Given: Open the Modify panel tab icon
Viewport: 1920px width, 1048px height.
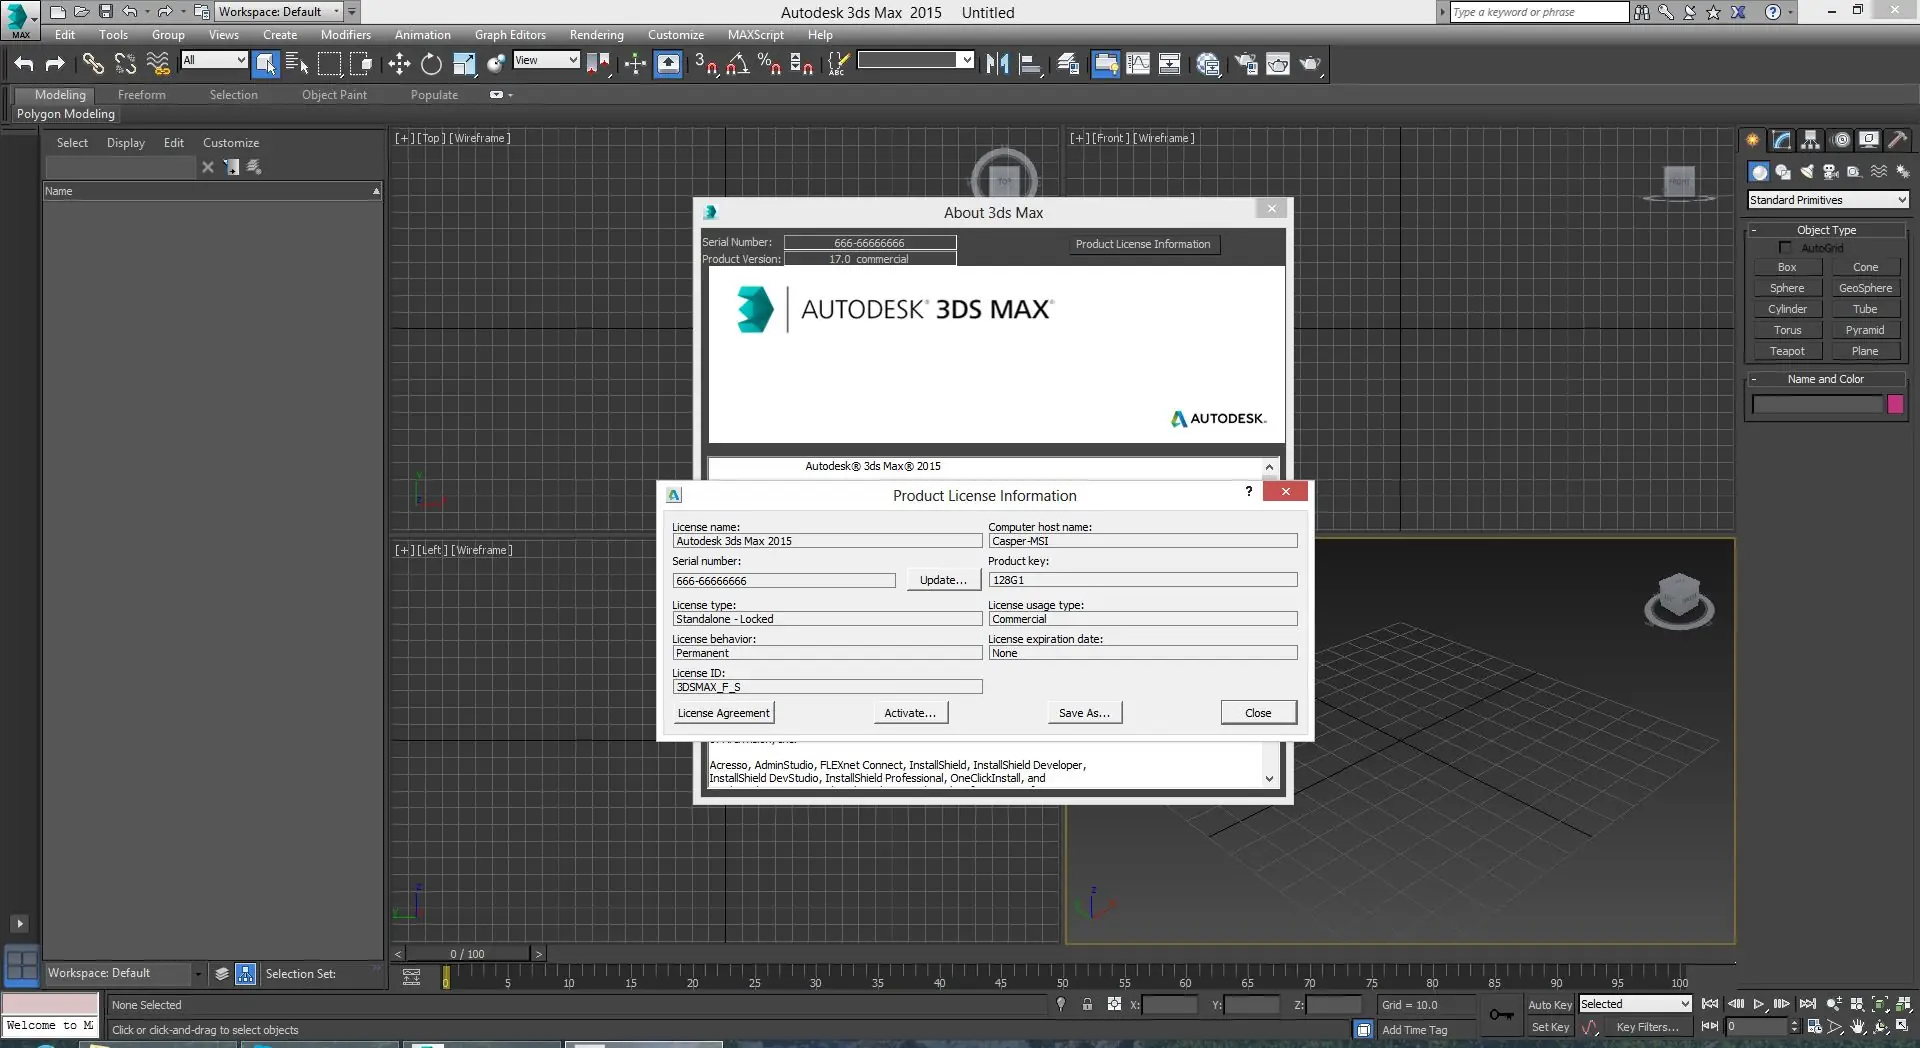Looking at the screenshot, I should (1781, 140).
